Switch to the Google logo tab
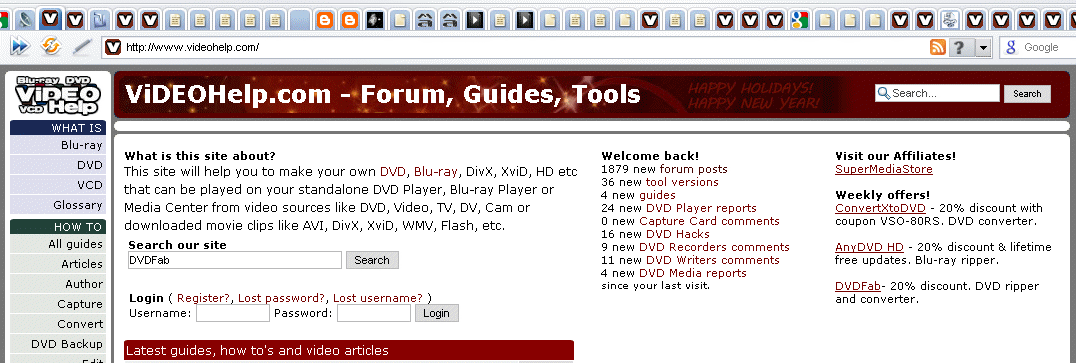This screenshot has height=363, width=1076. 799,20
